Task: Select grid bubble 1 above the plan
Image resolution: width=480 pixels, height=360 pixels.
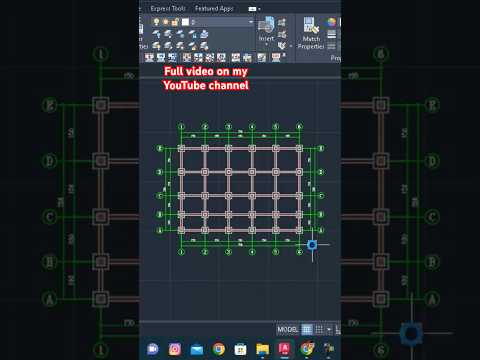Action: point(181,127)
